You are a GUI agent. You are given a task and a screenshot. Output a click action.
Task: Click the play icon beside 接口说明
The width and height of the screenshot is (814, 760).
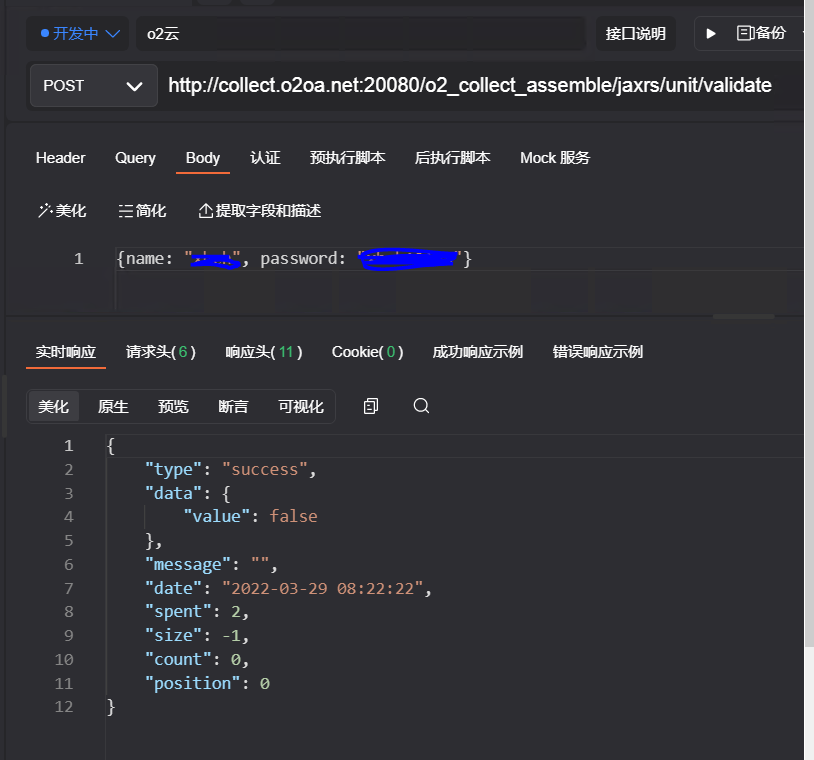711,33
